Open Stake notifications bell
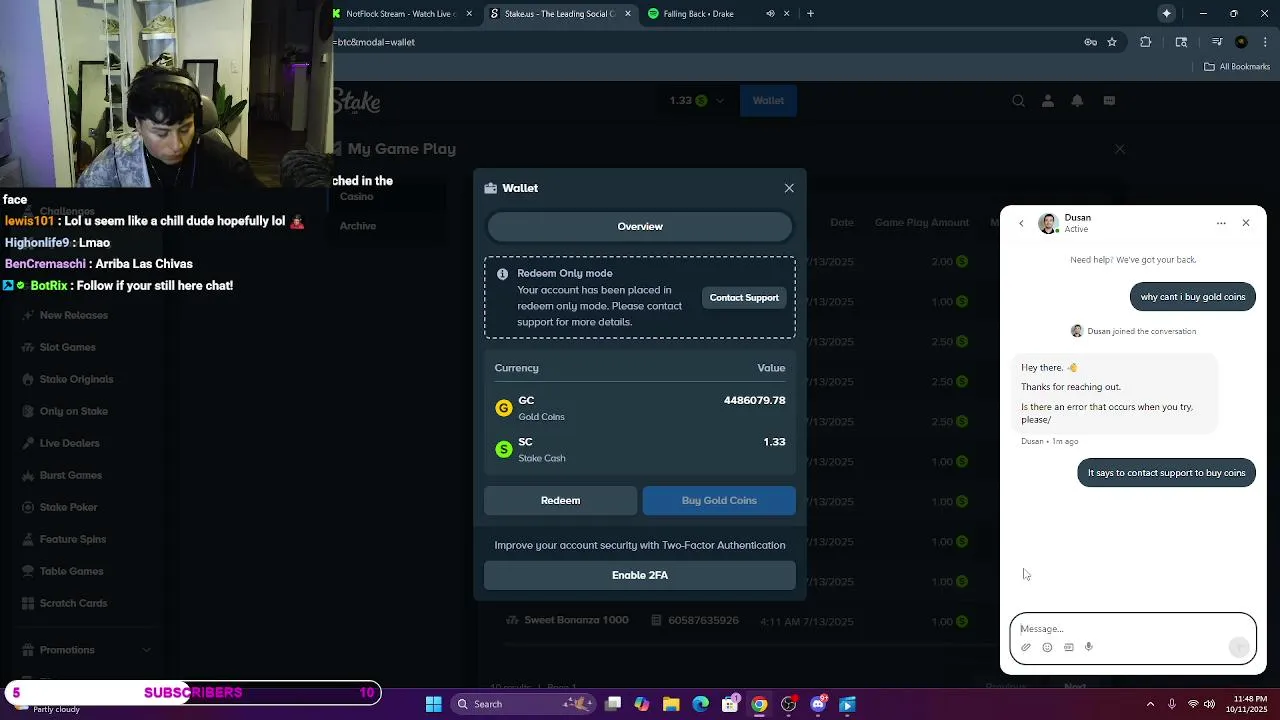Screen dimensions: 1280x720 pos(1077,101)
